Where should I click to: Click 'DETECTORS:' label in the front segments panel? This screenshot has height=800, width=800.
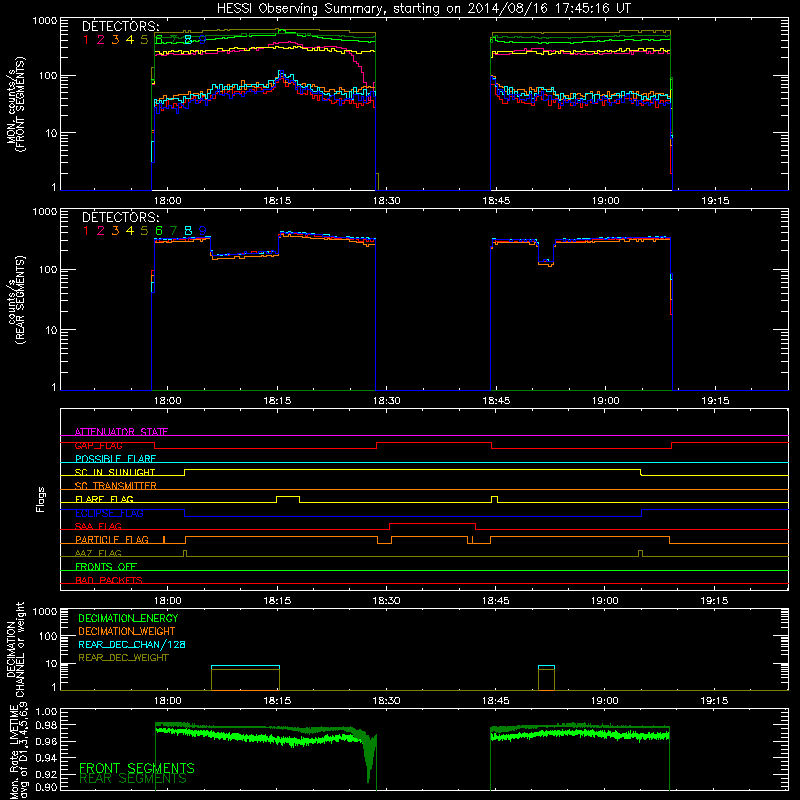coord(120,26)
